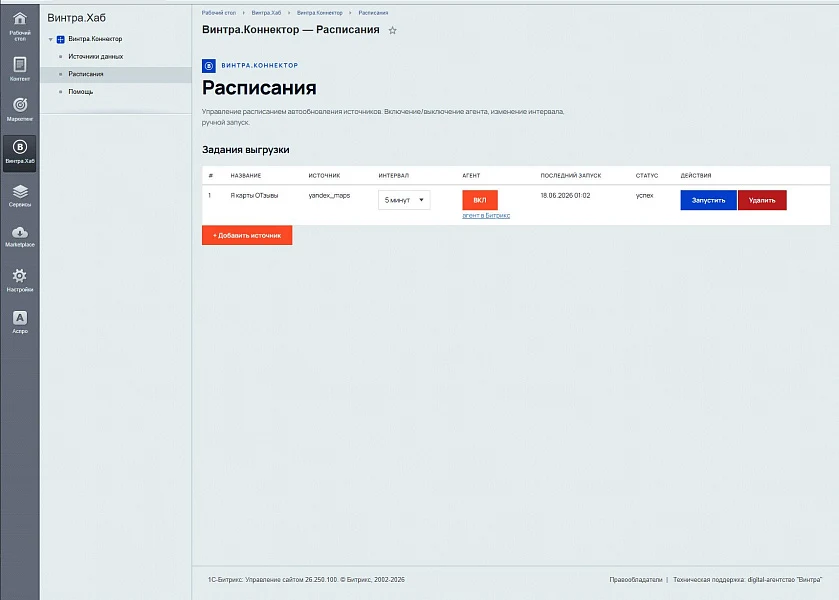839x600 pixels.
Task: Click the Добавить источник button
Action: click(247, 235)
